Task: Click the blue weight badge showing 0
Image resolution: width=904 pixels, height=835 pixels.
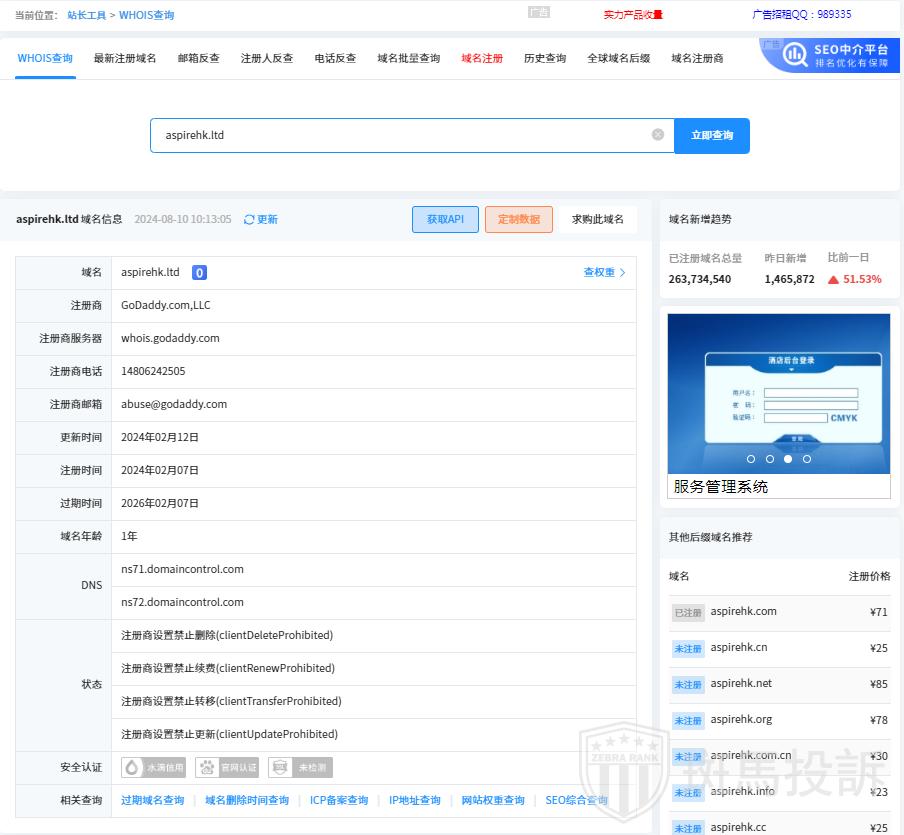Action: pos(199,273)
